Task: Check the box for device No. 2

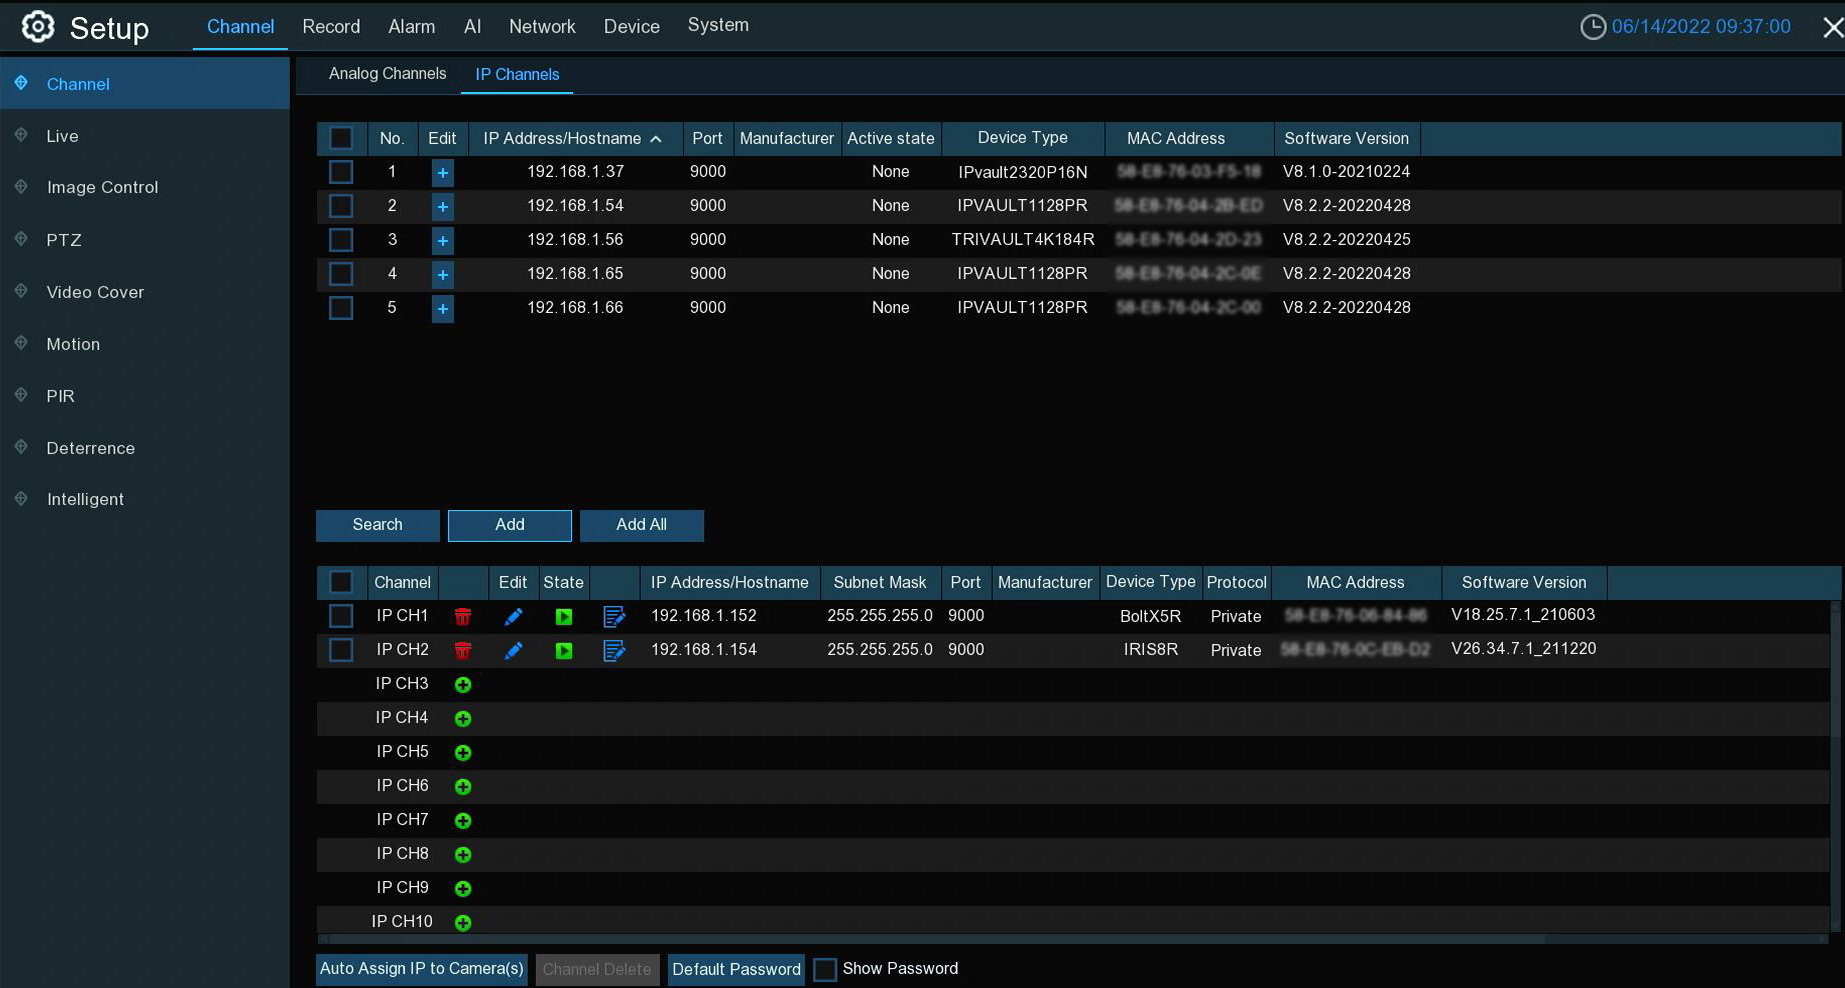Action: pos(341,206)
